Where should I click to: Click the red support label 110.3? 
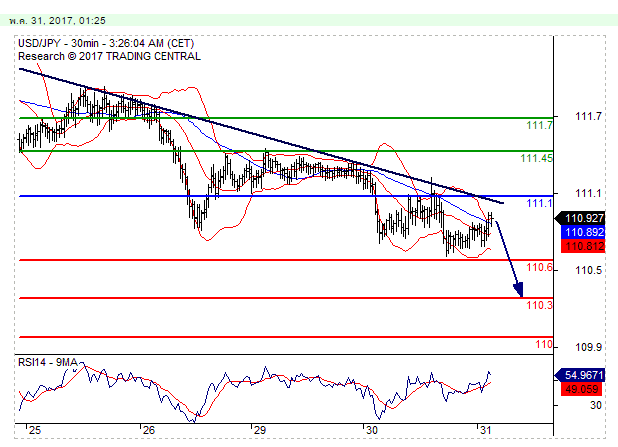pyautogui.click(x=540, y=305)
